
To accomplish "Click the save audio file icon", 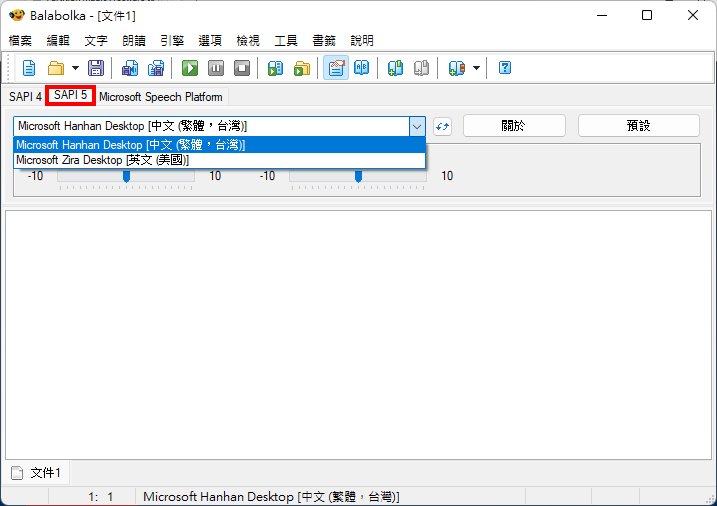I will [x=130, y=69].
